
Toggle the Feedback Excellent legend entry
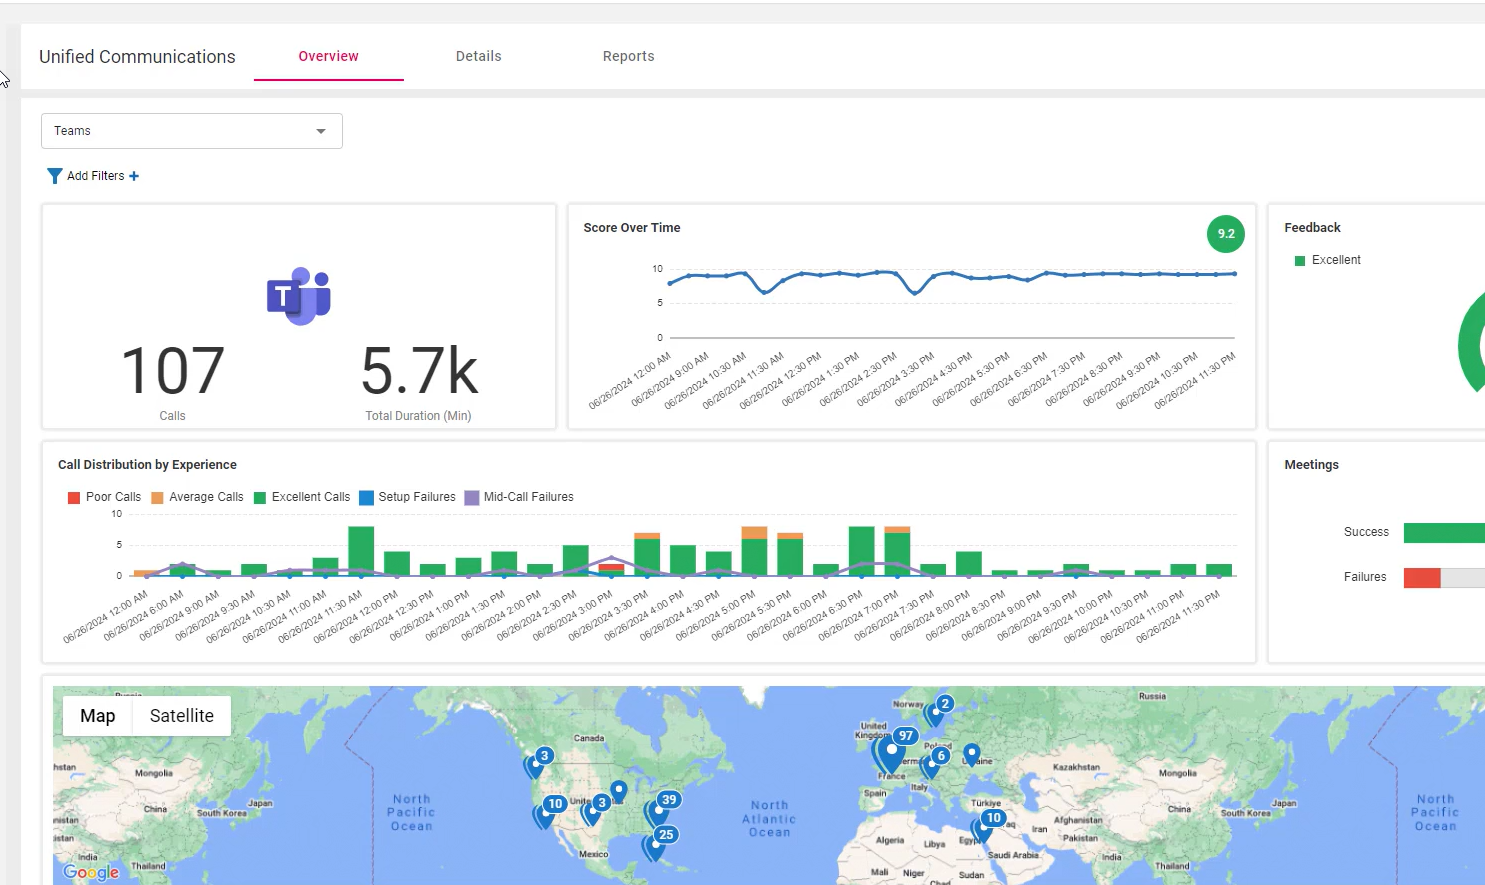(x=1328, y=260)
